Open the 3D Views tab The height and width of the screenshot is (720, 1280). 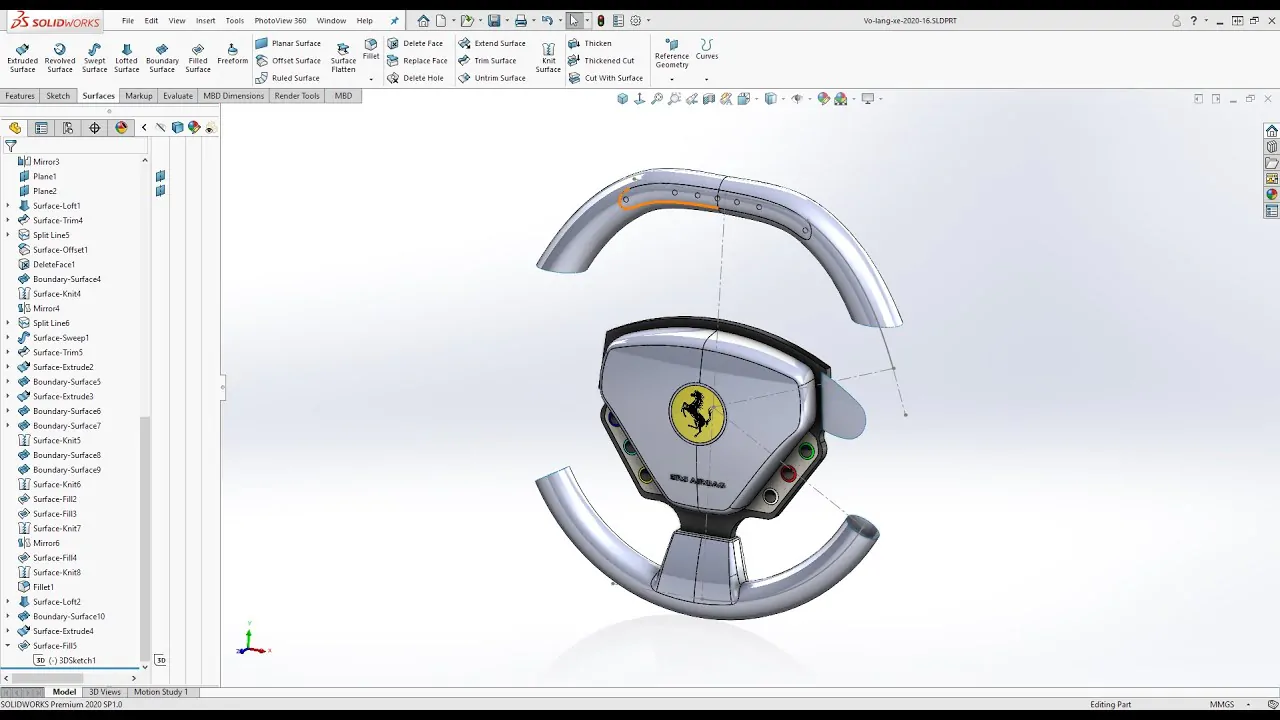pos(105,692)
